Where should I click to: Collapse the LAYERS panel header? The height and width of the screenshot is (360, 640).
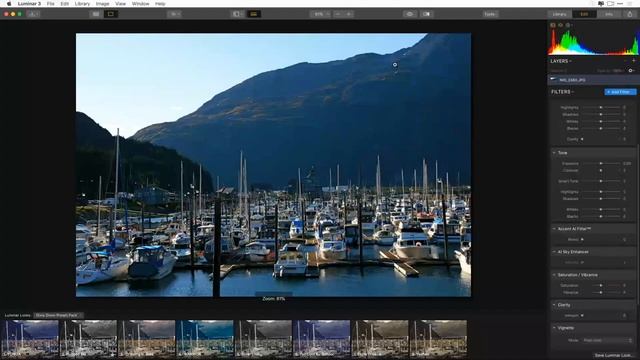(561, 61)
